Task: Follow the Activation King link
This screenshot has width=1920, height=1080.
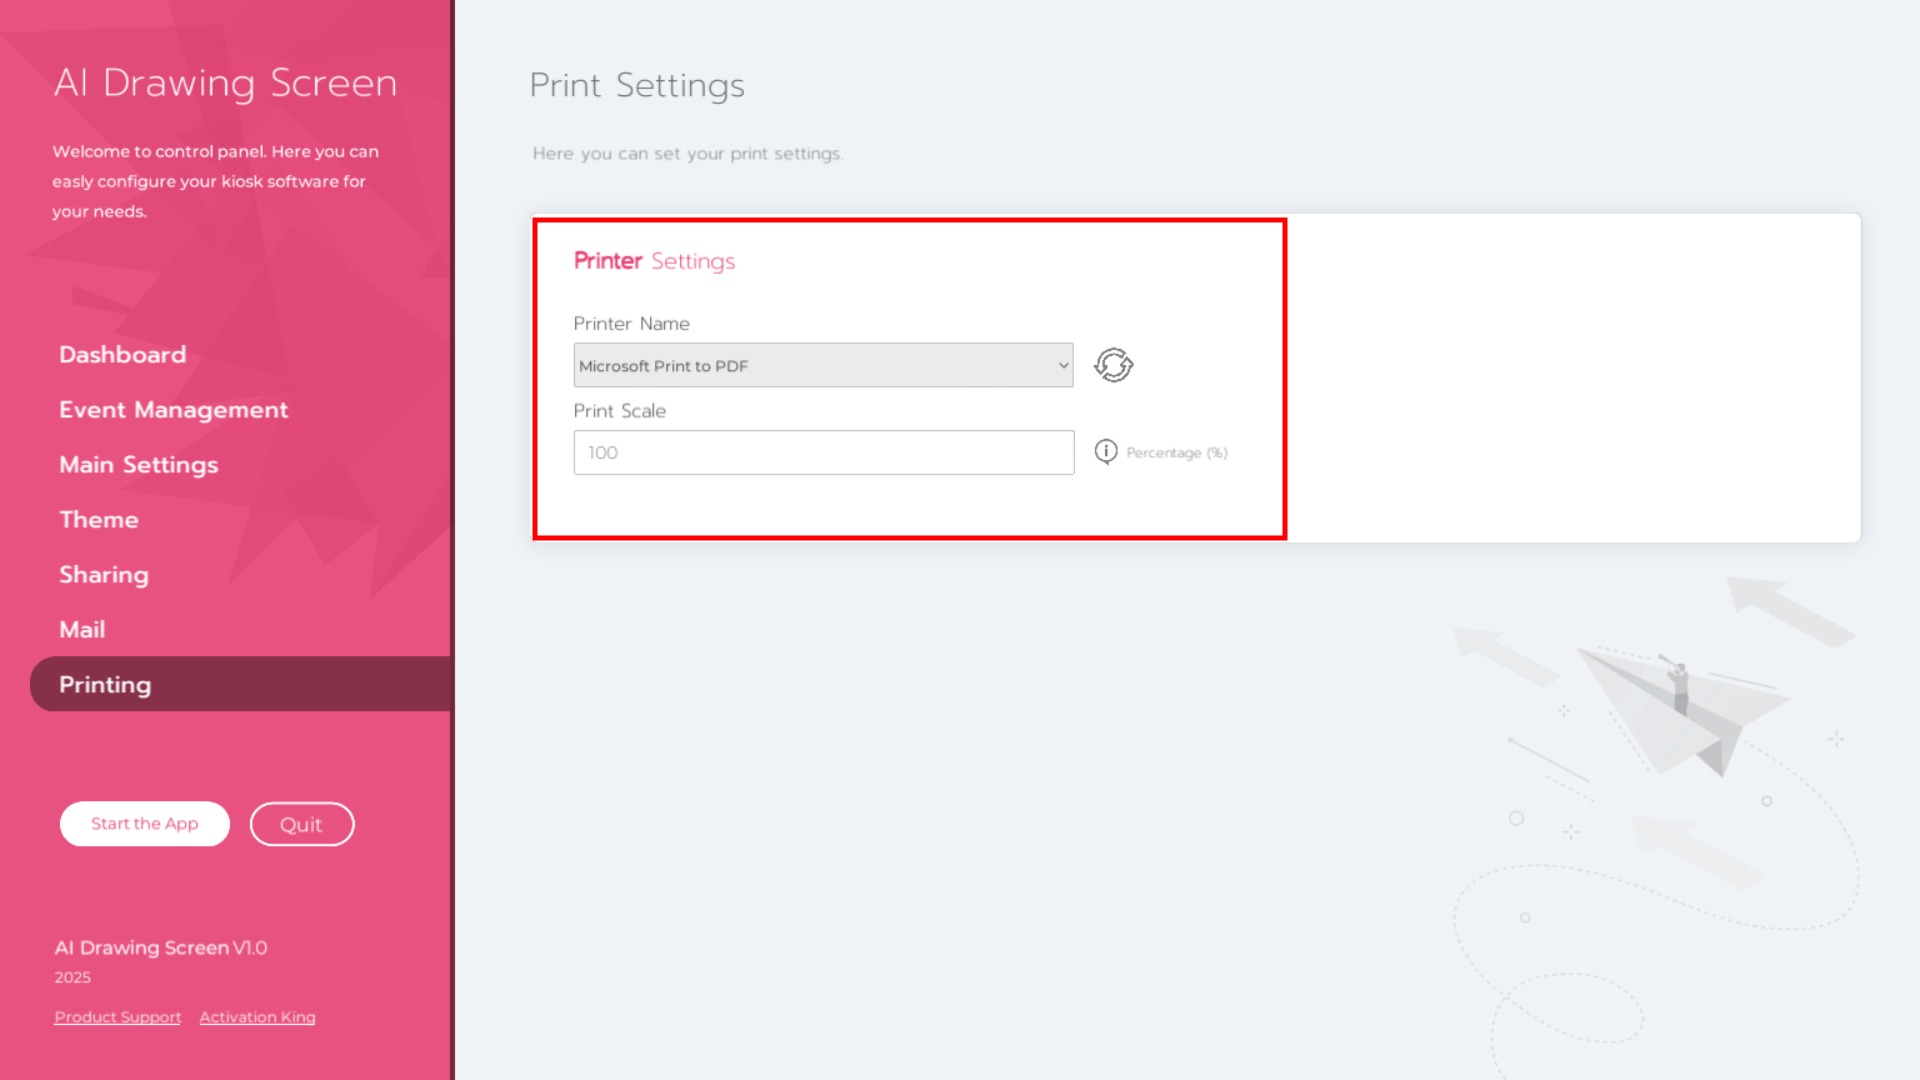Action: coord(257,1017)
